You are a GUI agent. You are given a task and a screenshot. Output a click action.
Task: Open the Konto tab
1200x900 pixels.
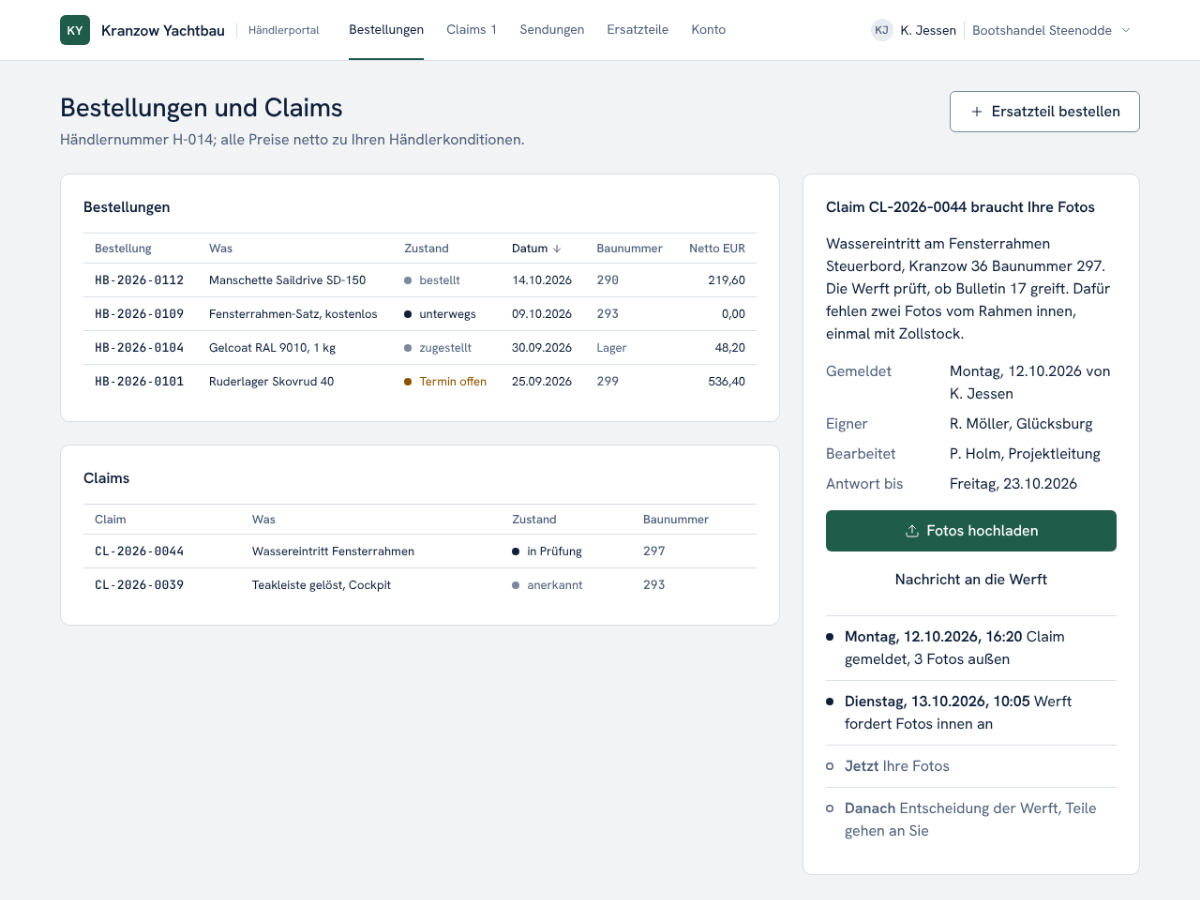click(709, 30)
